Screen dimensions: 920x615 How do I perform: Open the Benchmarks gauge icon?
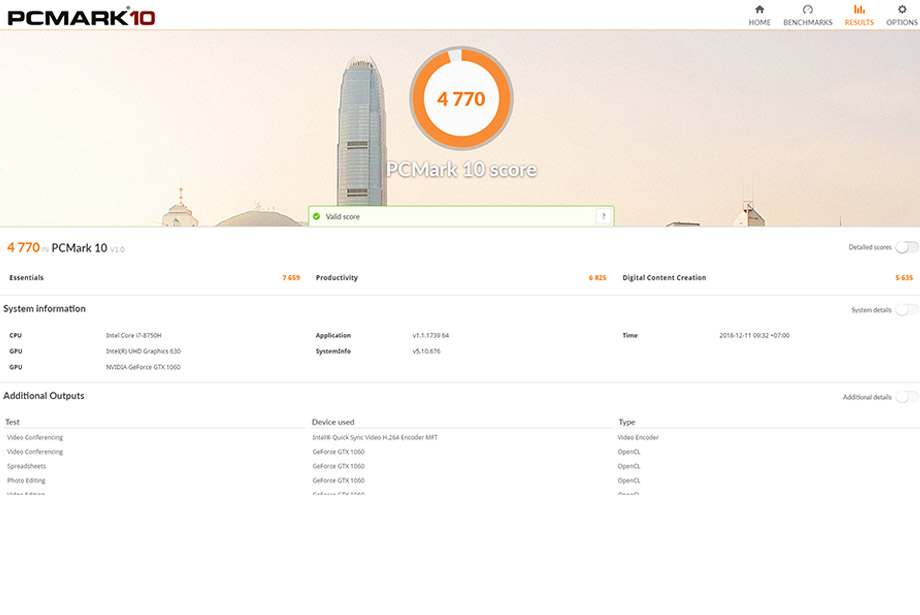tap(807, 9)
